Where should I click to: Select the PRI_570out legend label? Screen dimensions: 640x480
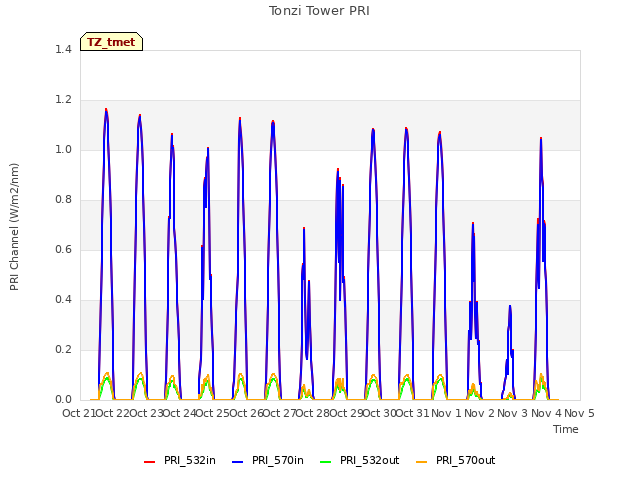click(x=465, y=460)
